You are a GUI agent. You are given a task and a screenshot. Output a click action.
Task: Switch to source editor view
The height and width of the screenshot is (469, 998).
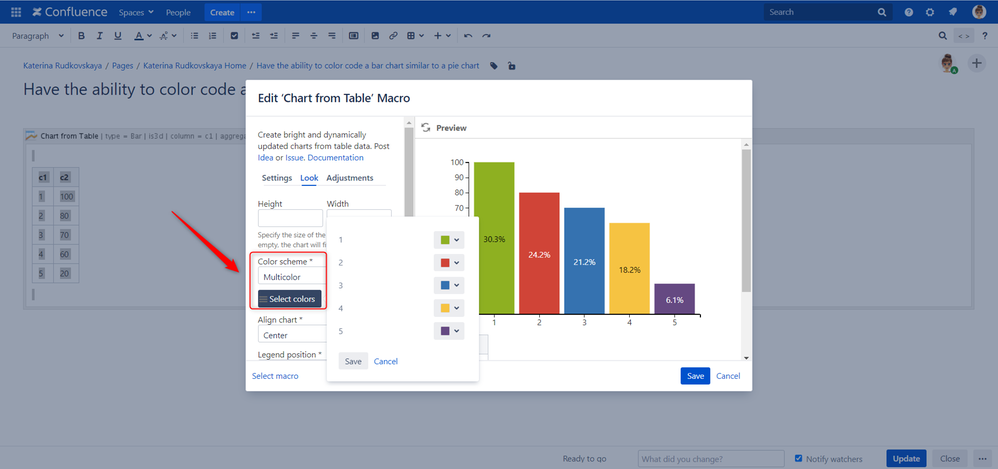click(x=964, y=36)
